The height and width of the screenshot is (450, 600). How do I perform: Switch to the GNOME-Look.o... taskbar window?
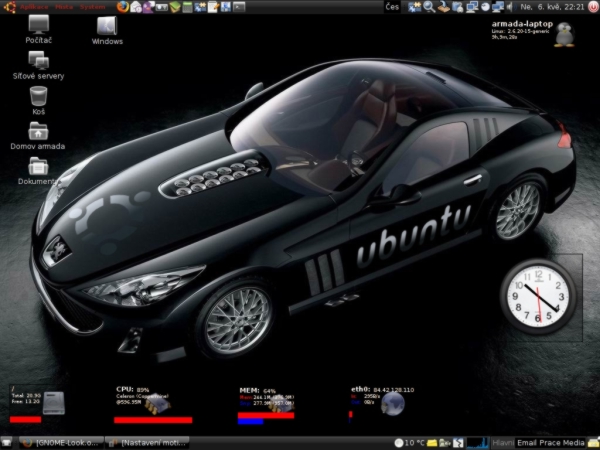click(61, 443)
